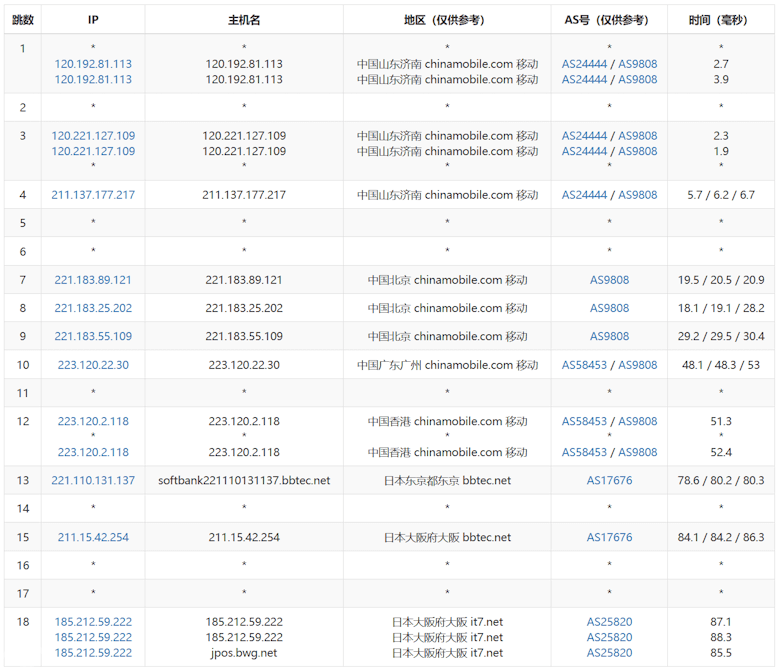Image resolution: width=780 pixels, height=670 pixels.
Task: Open the AS17676 link in hop 13
Action: pos(609,480)
